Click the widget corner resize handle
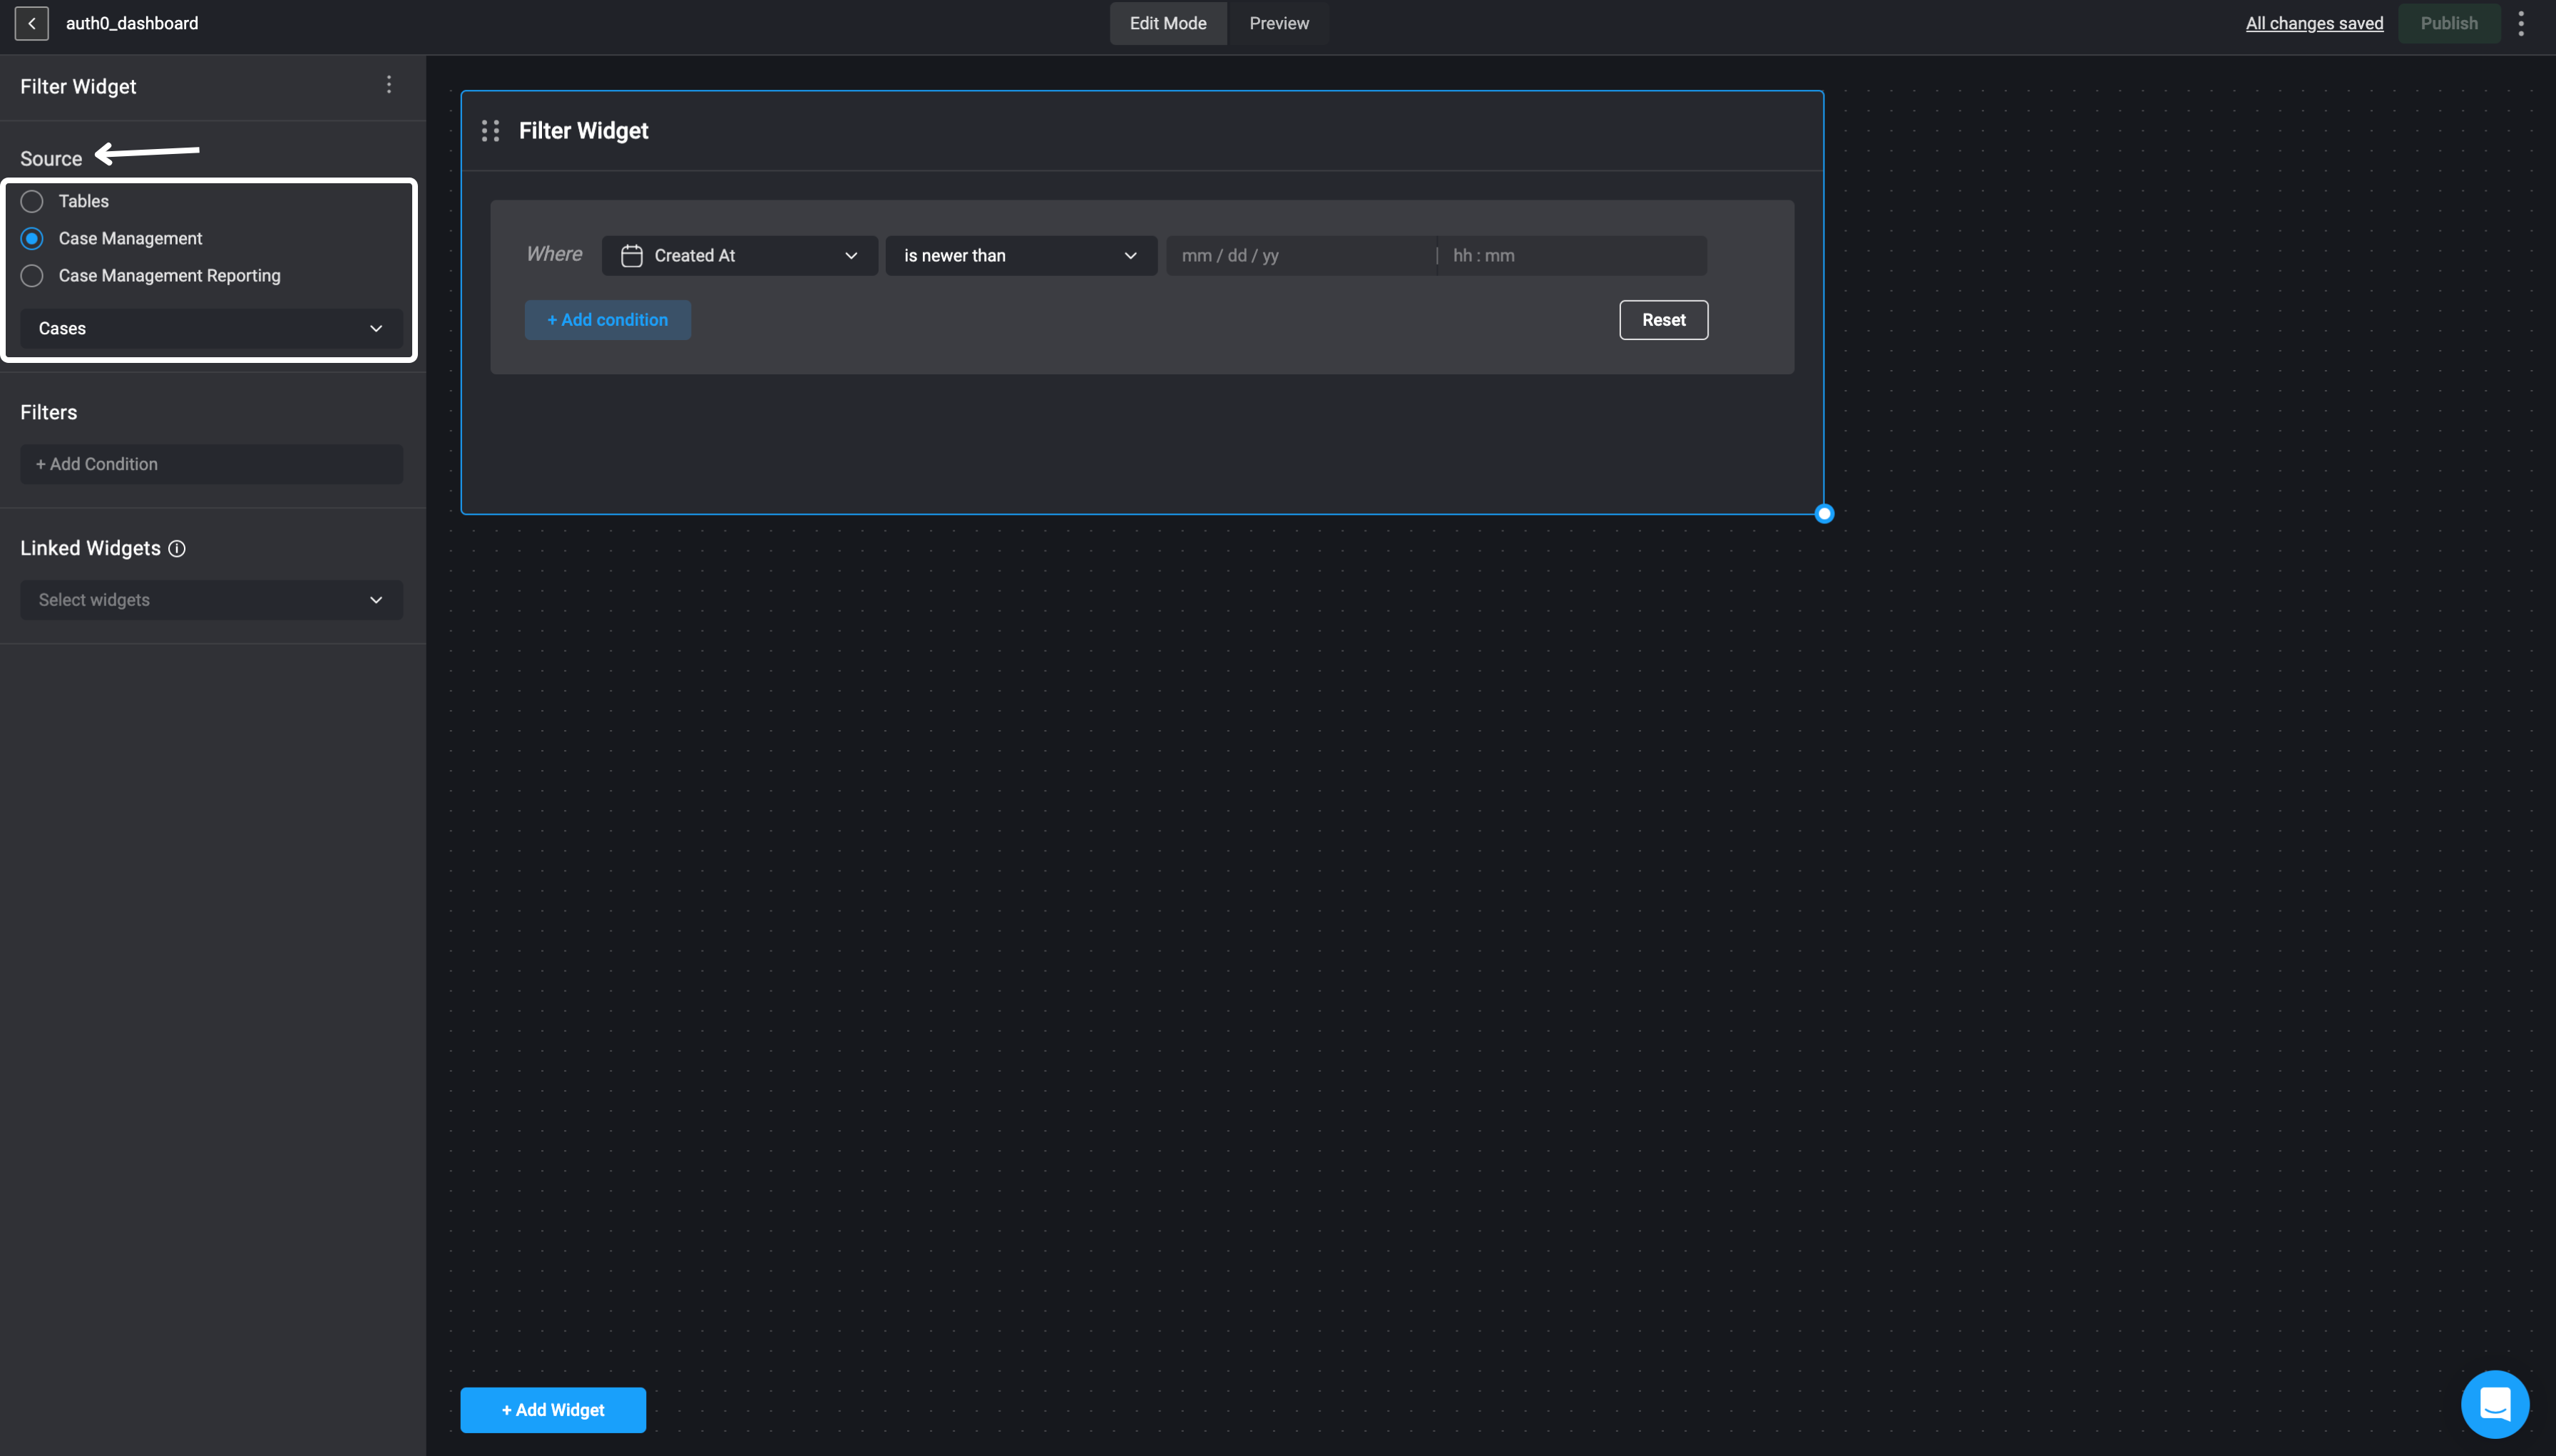 pos(1824,513)
